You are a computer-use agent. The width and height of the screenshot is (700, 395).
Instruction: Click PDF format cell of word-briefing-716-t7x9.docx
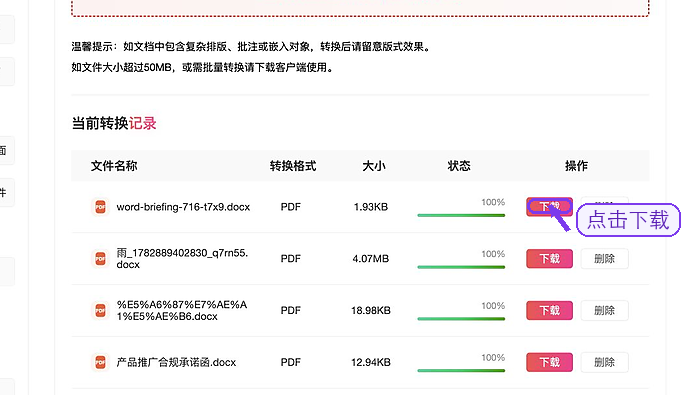pyautogui.click(x=291, y=207)
